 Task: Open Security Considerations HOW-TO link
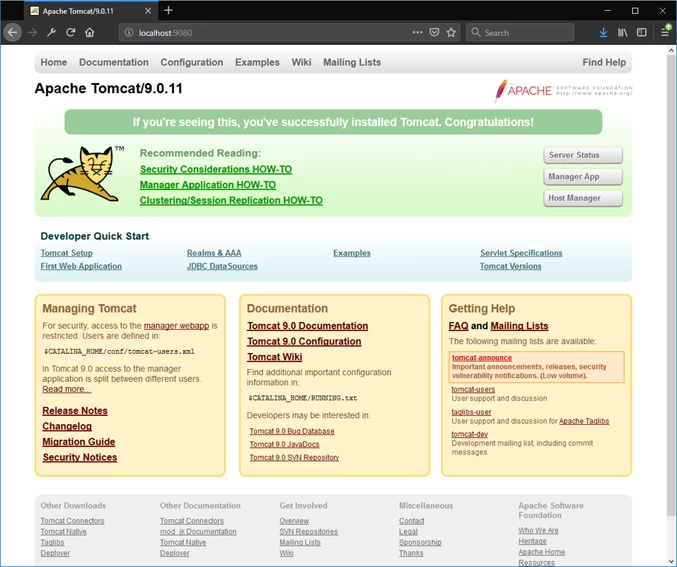point(216,169)
